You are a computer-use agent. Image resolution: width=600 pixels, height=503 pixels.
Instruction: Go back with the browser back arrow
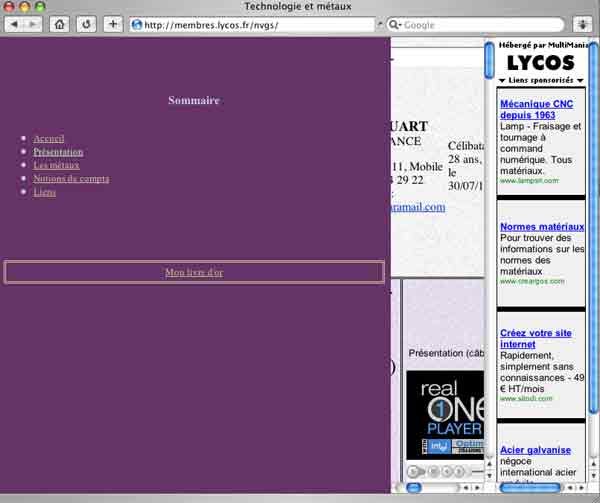pos(14,25)
